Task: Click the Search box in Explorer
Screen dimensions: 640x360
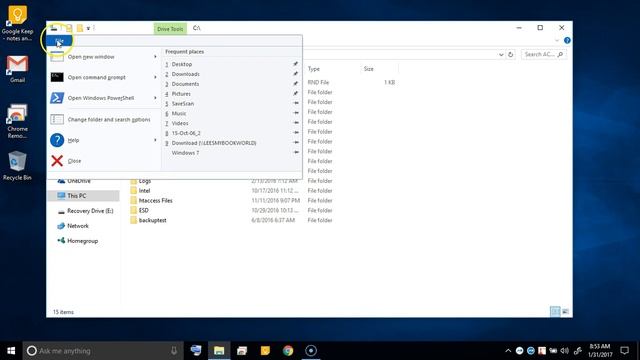Action: point(544,54)
